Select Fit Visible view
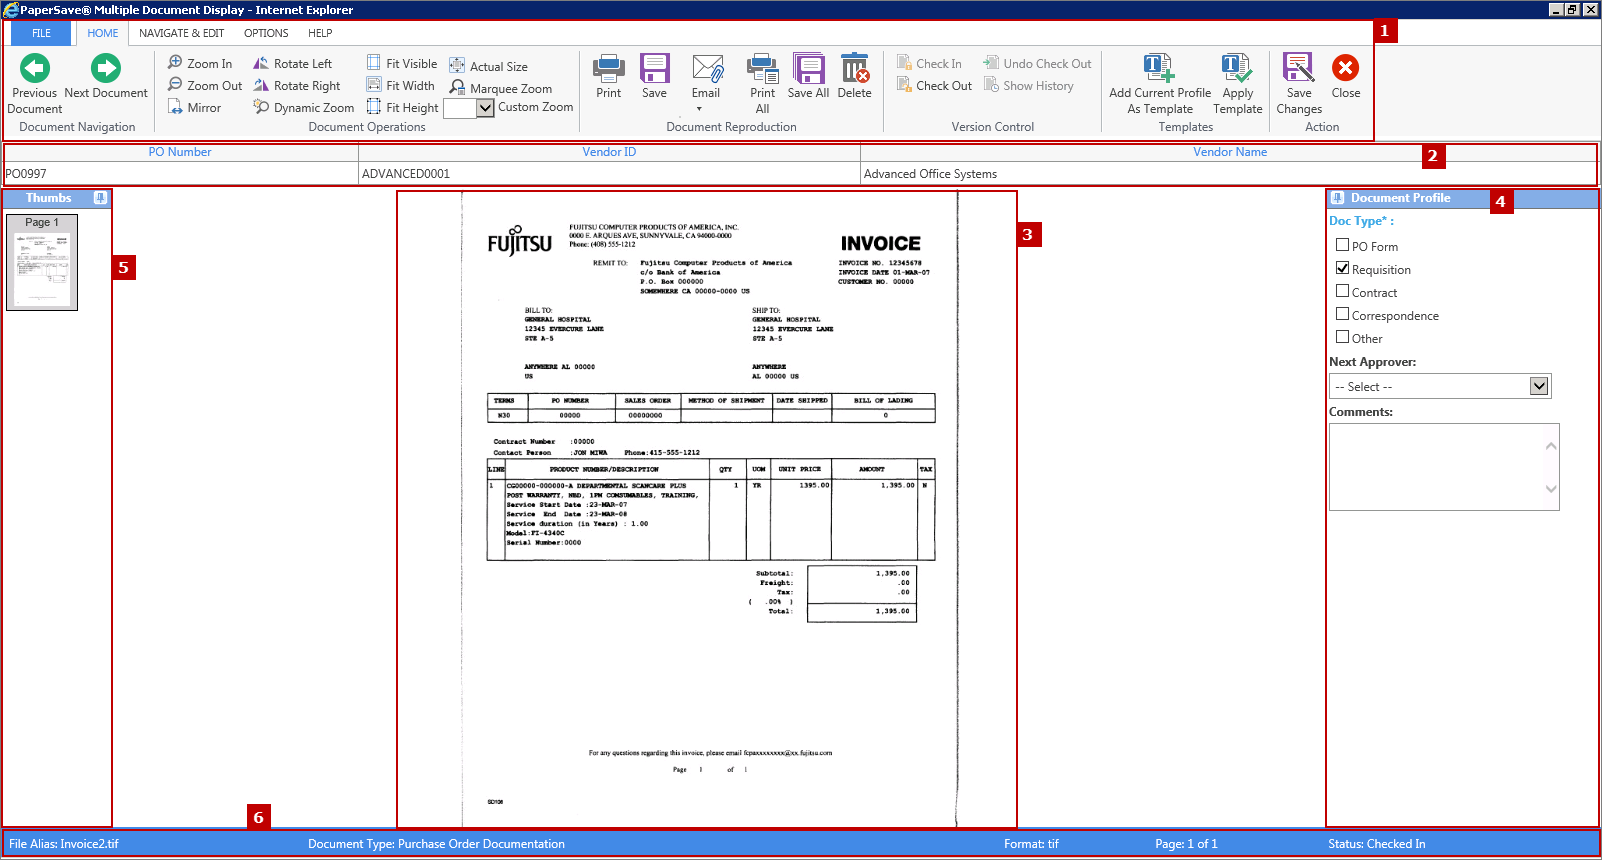 [402, 63]
